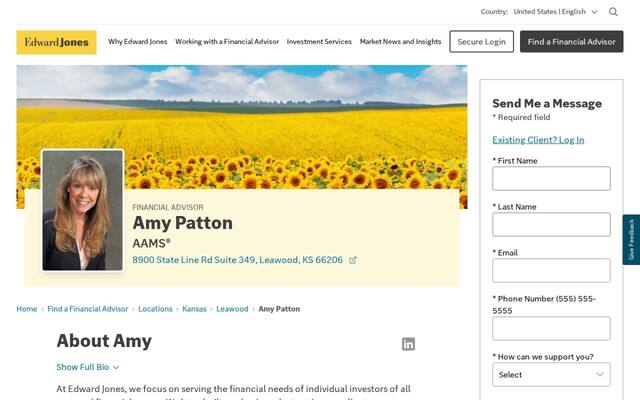Click Find a Financial Advisor button
The height and width of the screenshot is (400, 640).
pos(571,42)
